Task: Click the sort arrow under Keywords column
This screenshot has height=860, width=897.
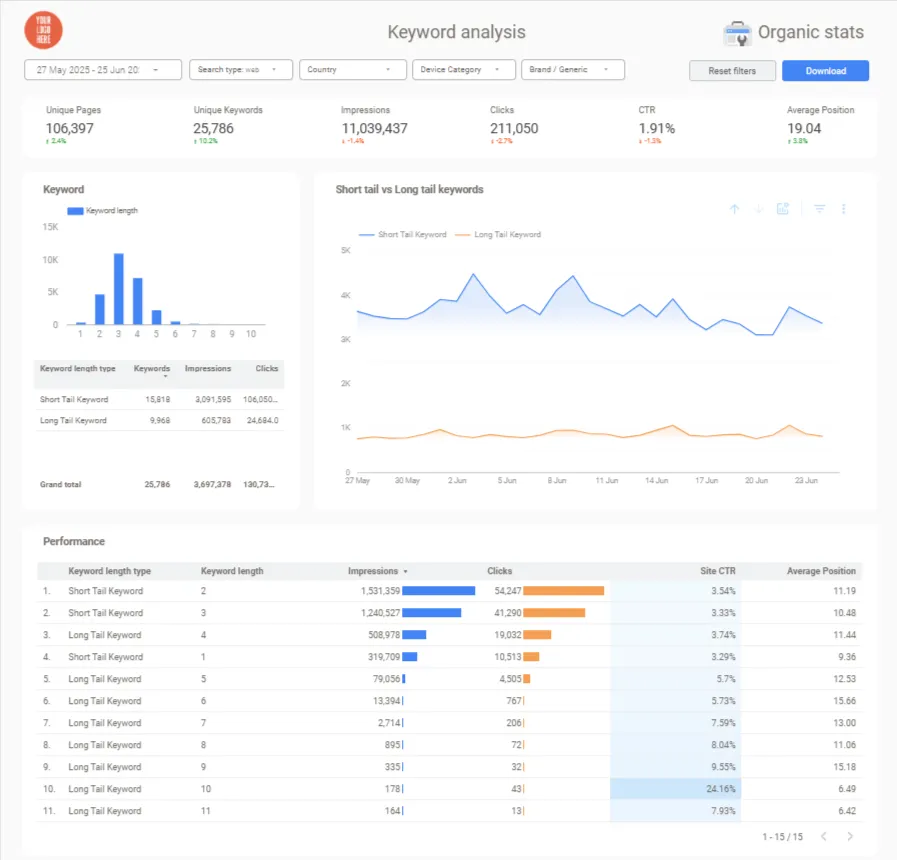Action: [x=165, y=377]
